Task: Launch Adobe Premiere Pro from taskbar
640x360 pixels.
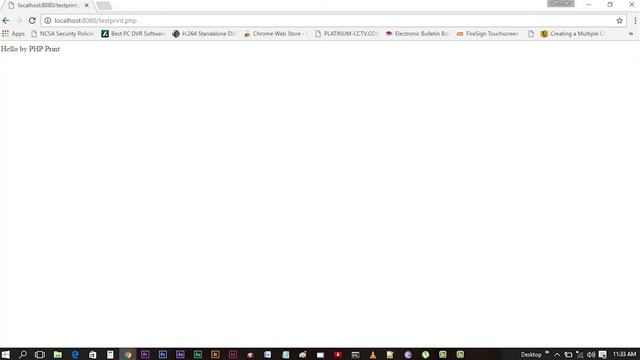Action: pos(145,354)
